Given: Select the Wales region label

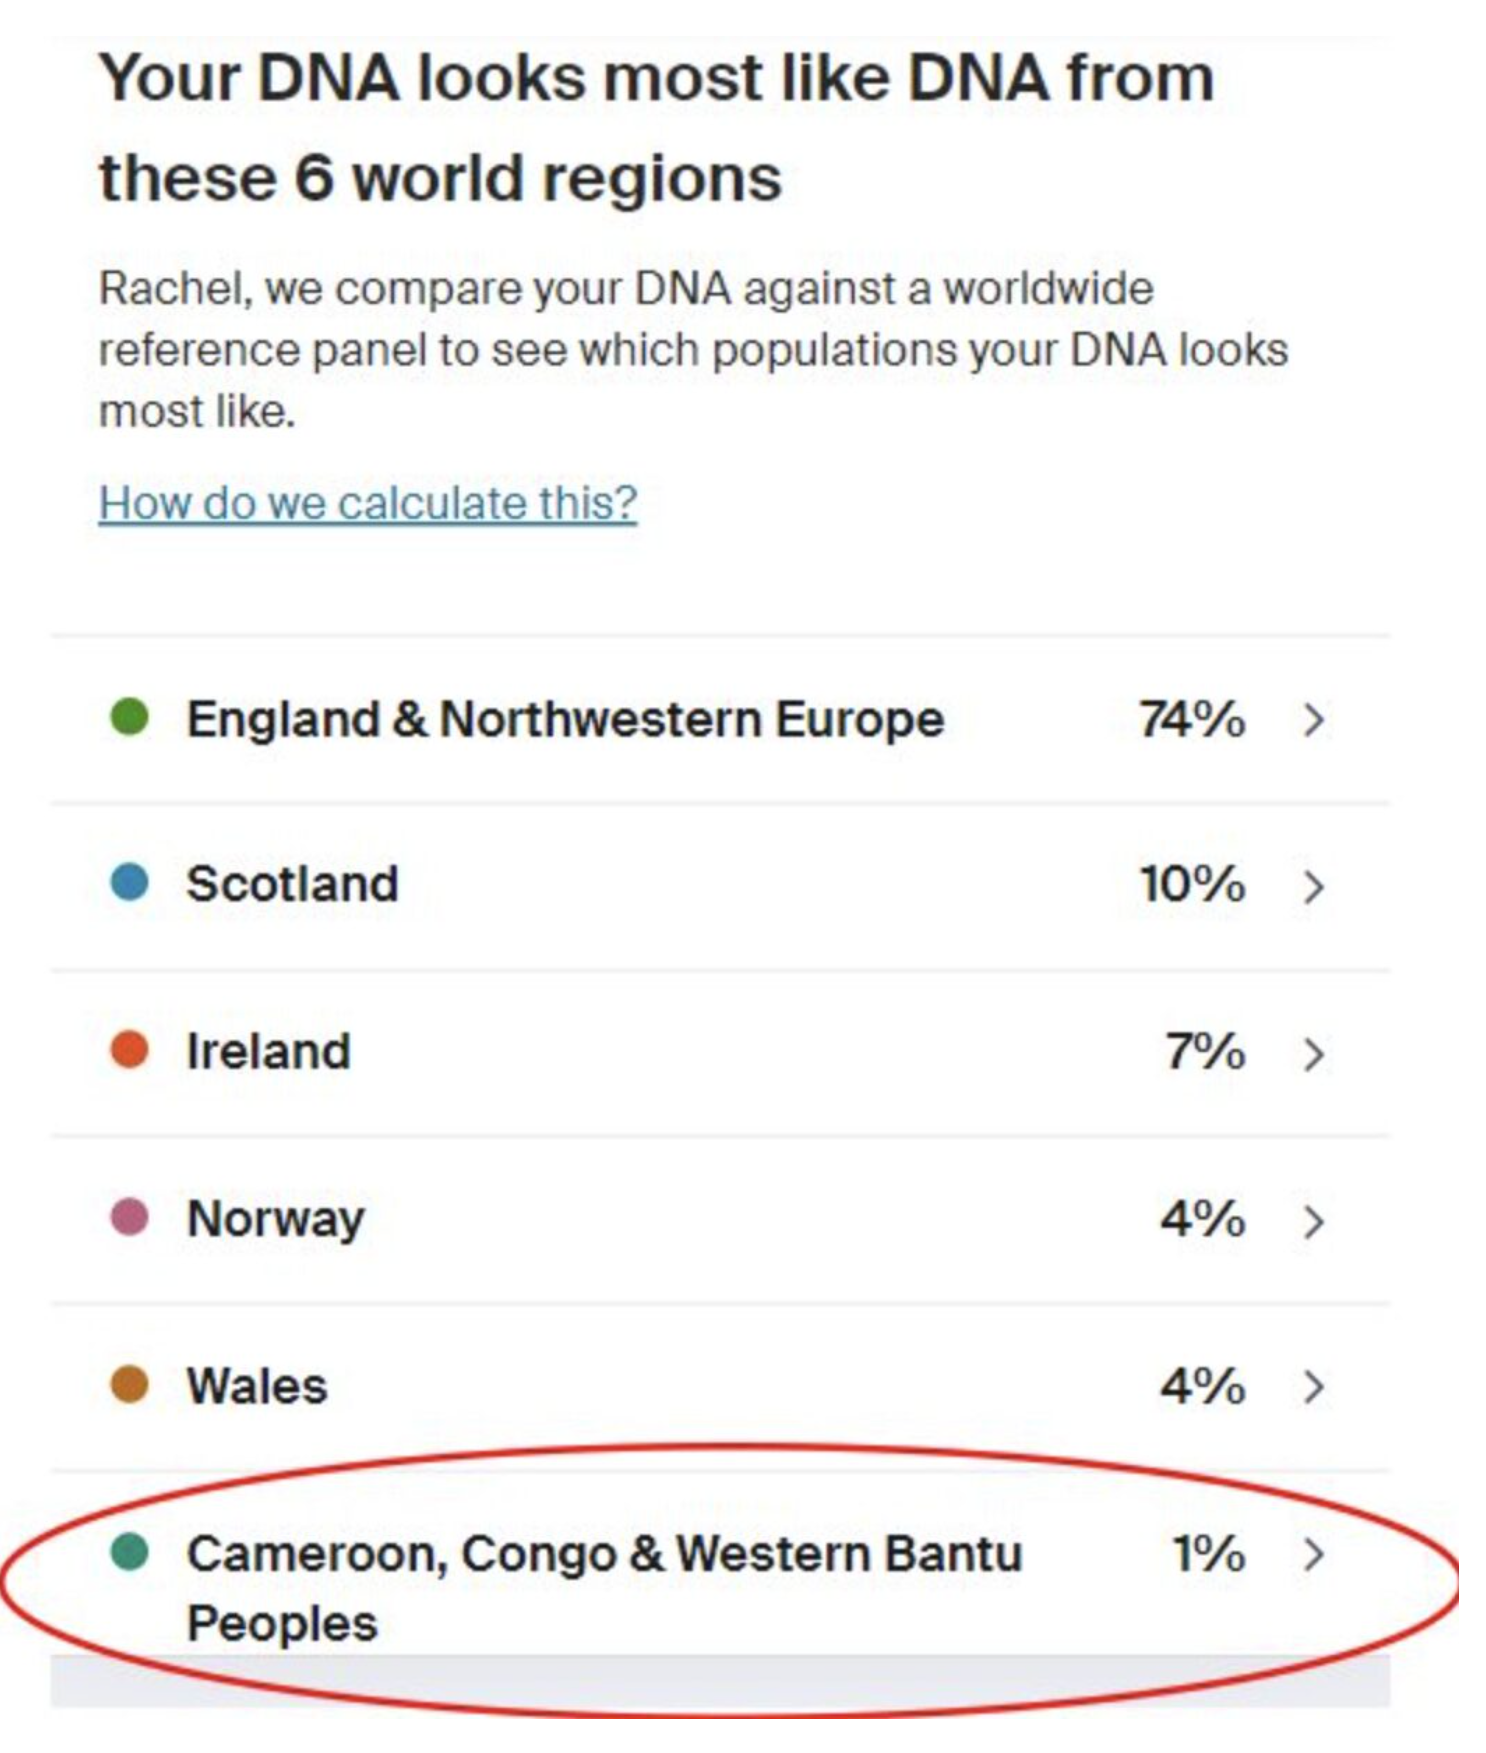Looking at the screenshot, I should pos(257,1386).
